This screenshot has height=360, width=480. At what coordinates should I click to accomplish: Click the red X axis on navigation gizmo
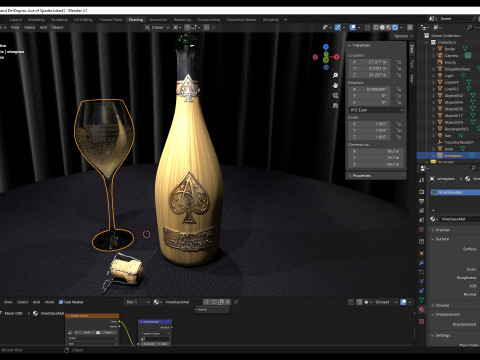click(337, 57)
